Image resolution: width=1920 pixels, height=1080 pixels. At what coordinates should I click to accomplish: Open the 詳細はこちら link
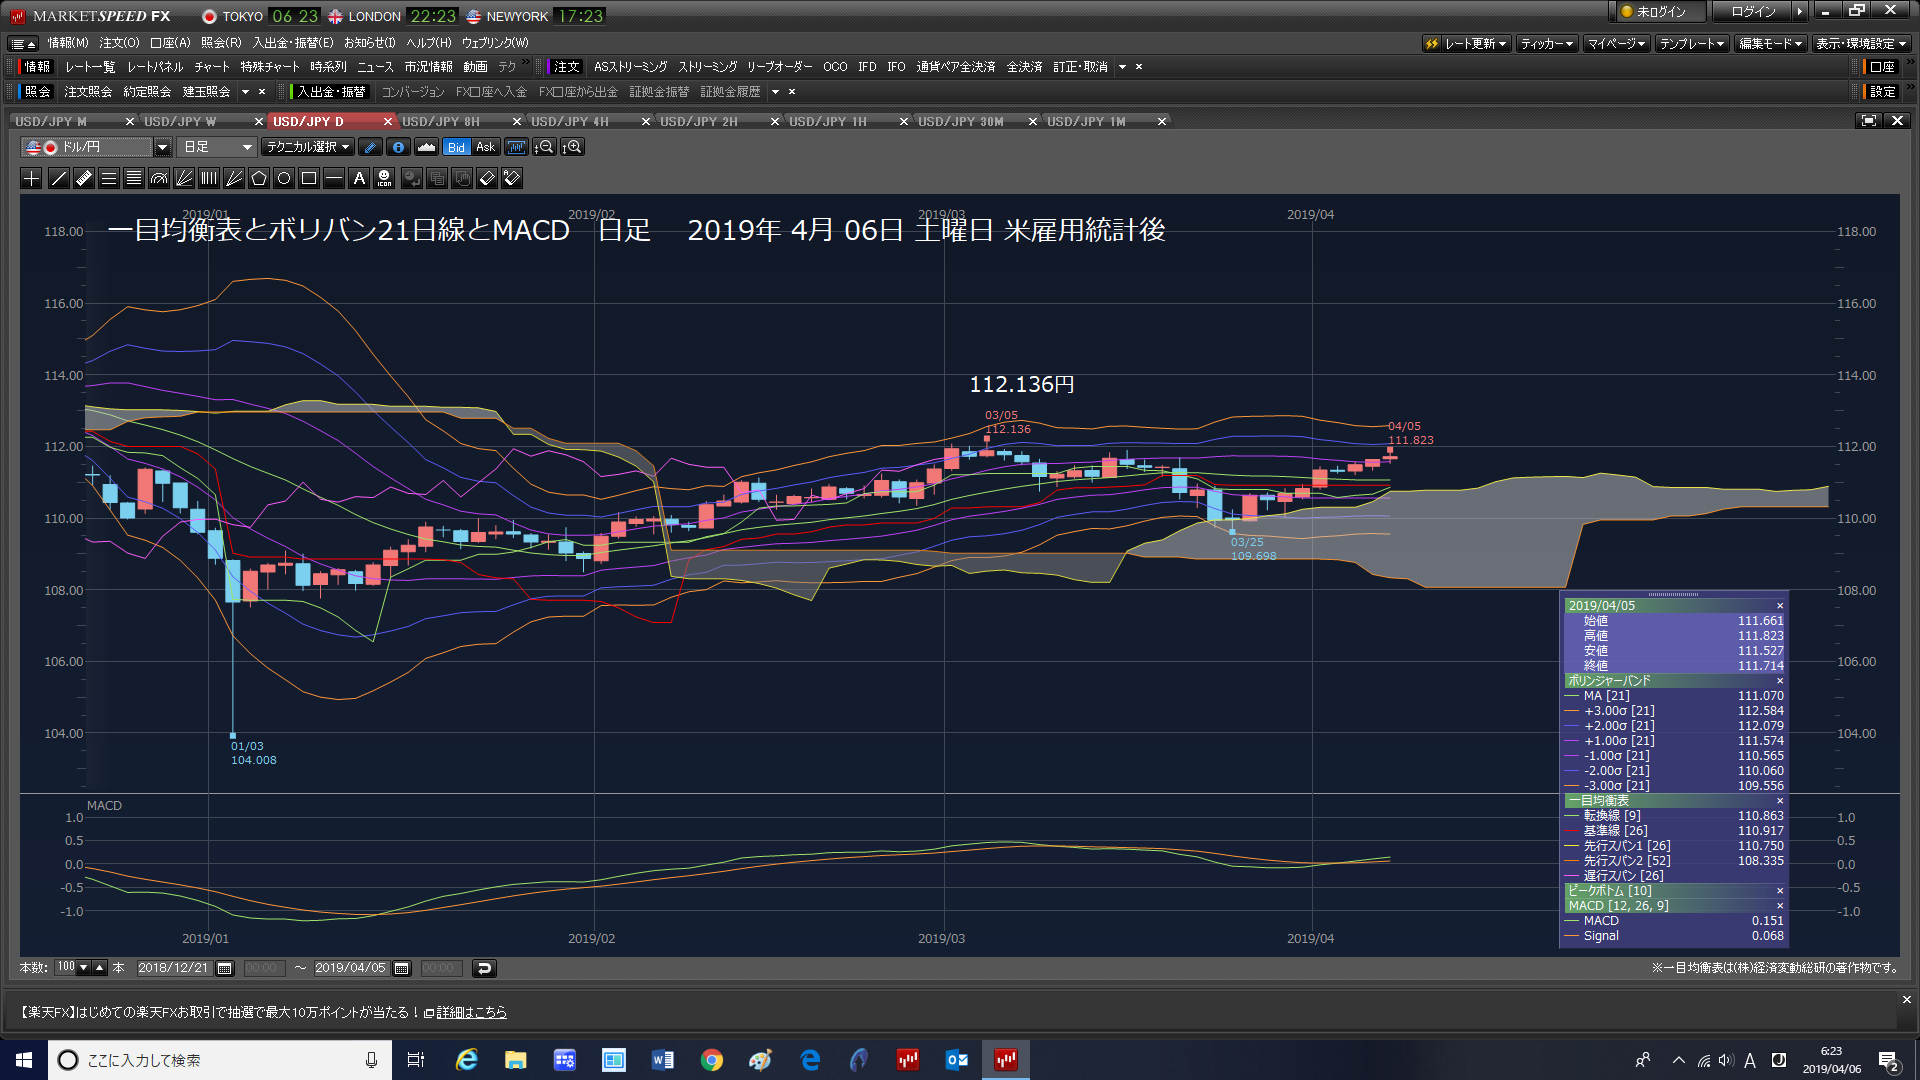click(x=471, y=1012)
